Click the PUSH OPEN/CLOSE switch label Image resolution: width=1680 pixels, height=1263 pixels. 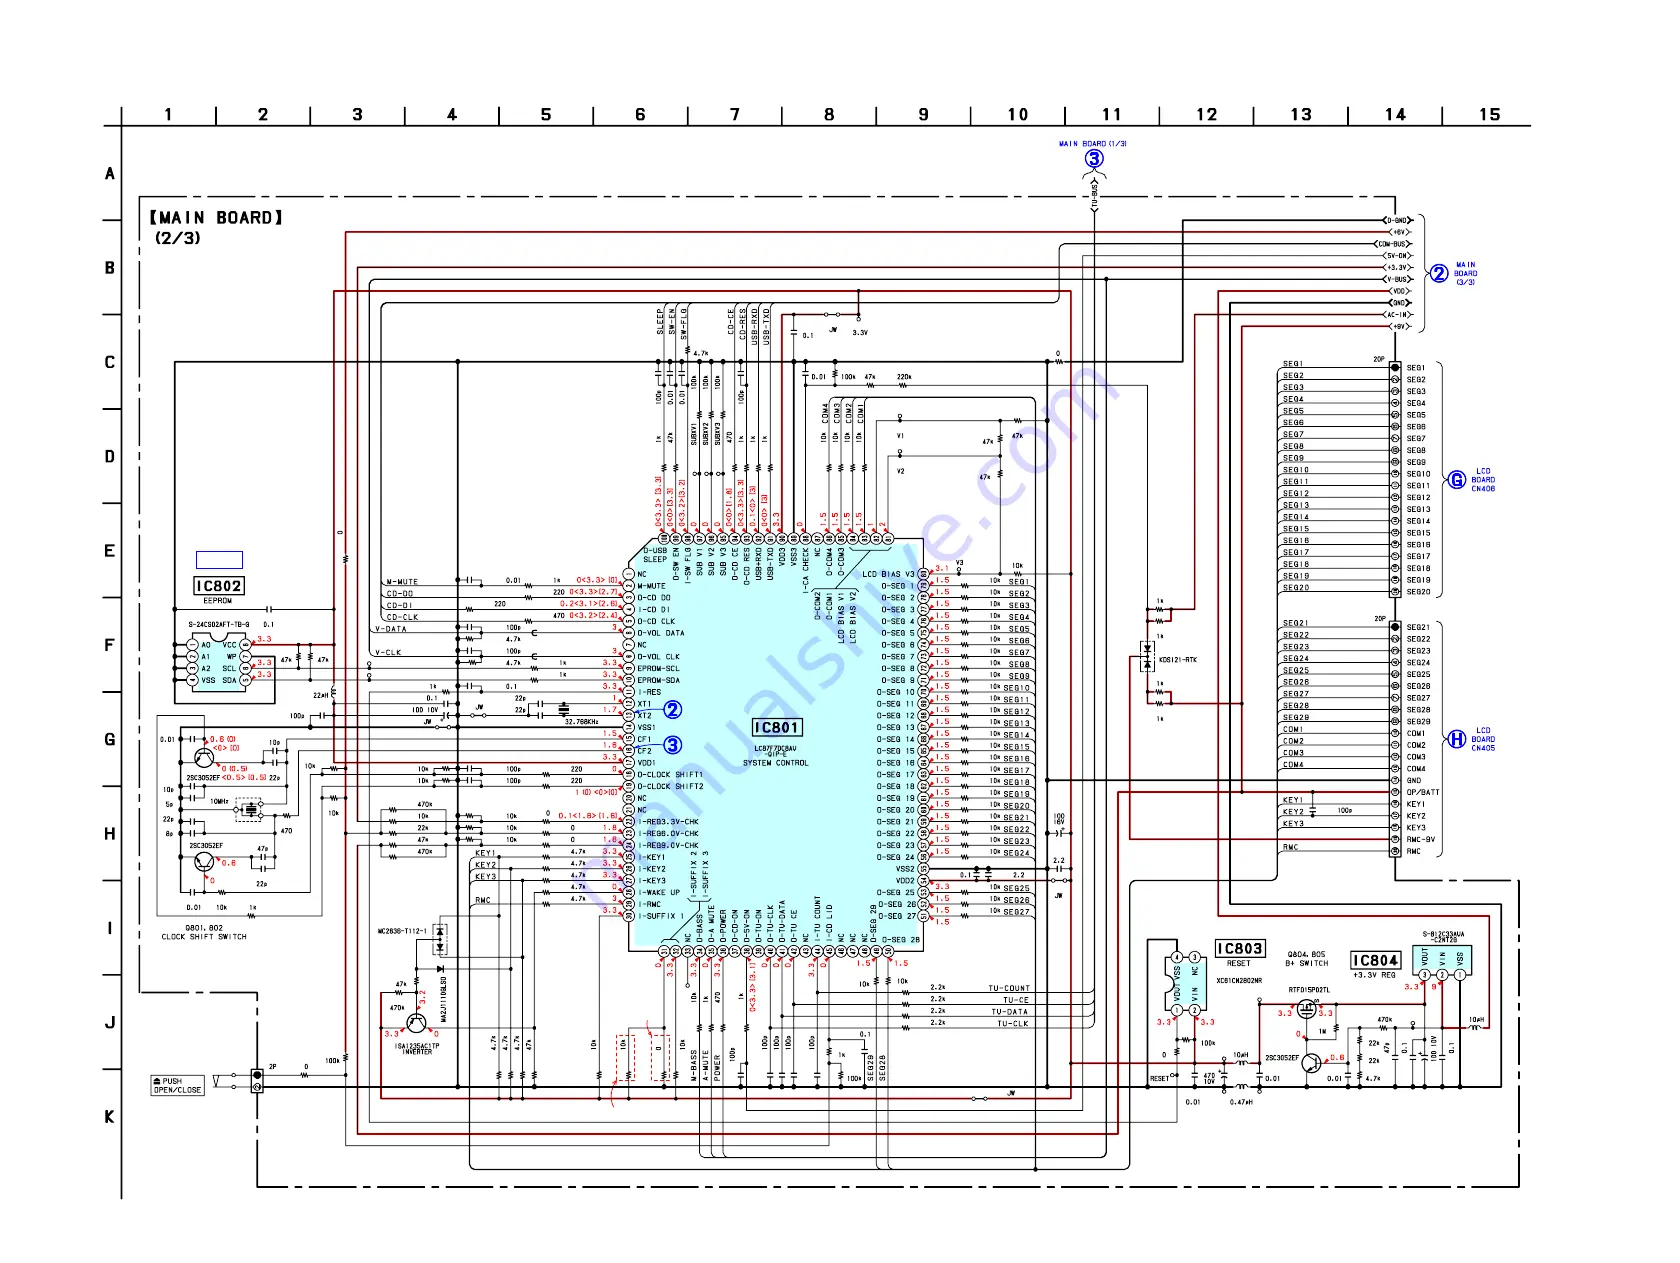point(177,1085)
